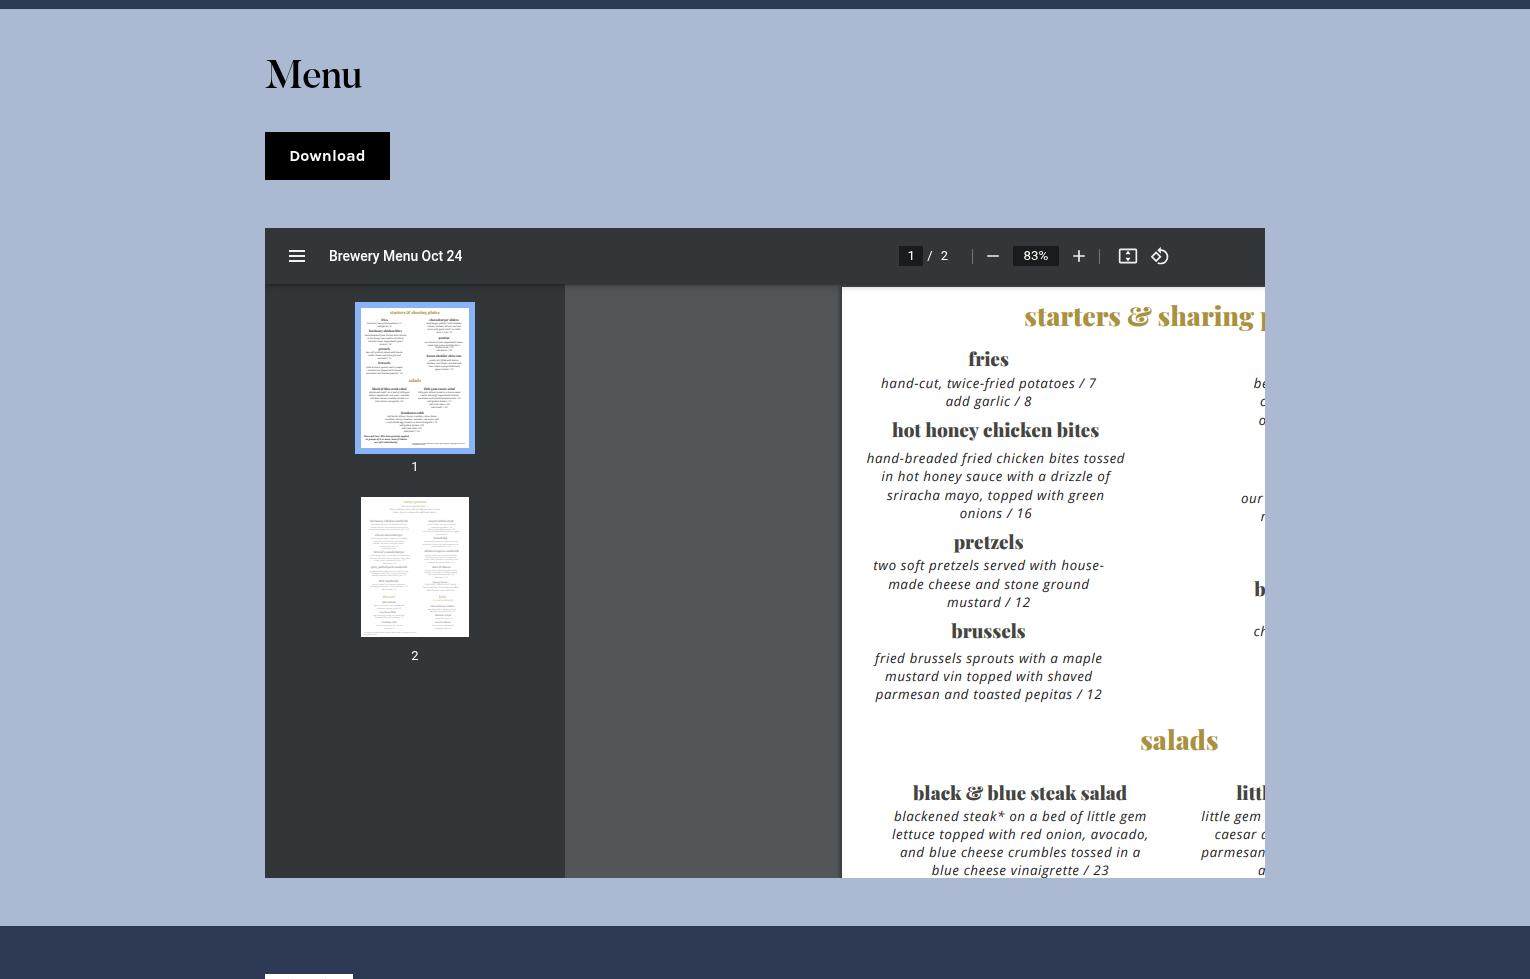Rotate the document counterclockwise
The image size is (1530, 979).
coord(1159,256)
